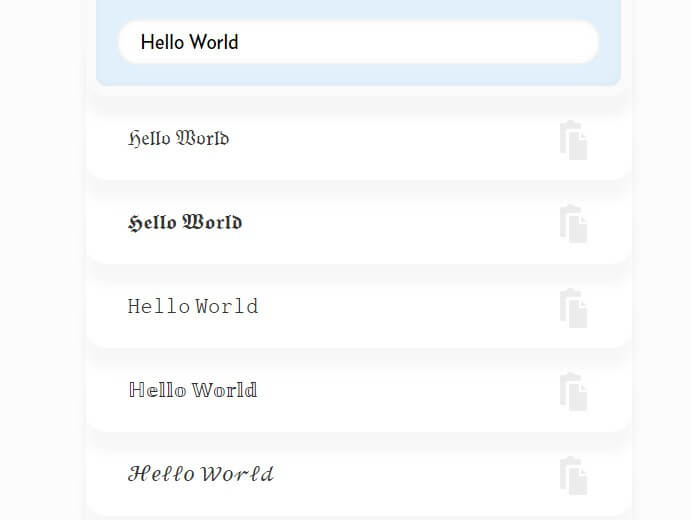691x520 pixels.
Task: Copy the monospace Hello World result
Action: [x=573, y=308]
